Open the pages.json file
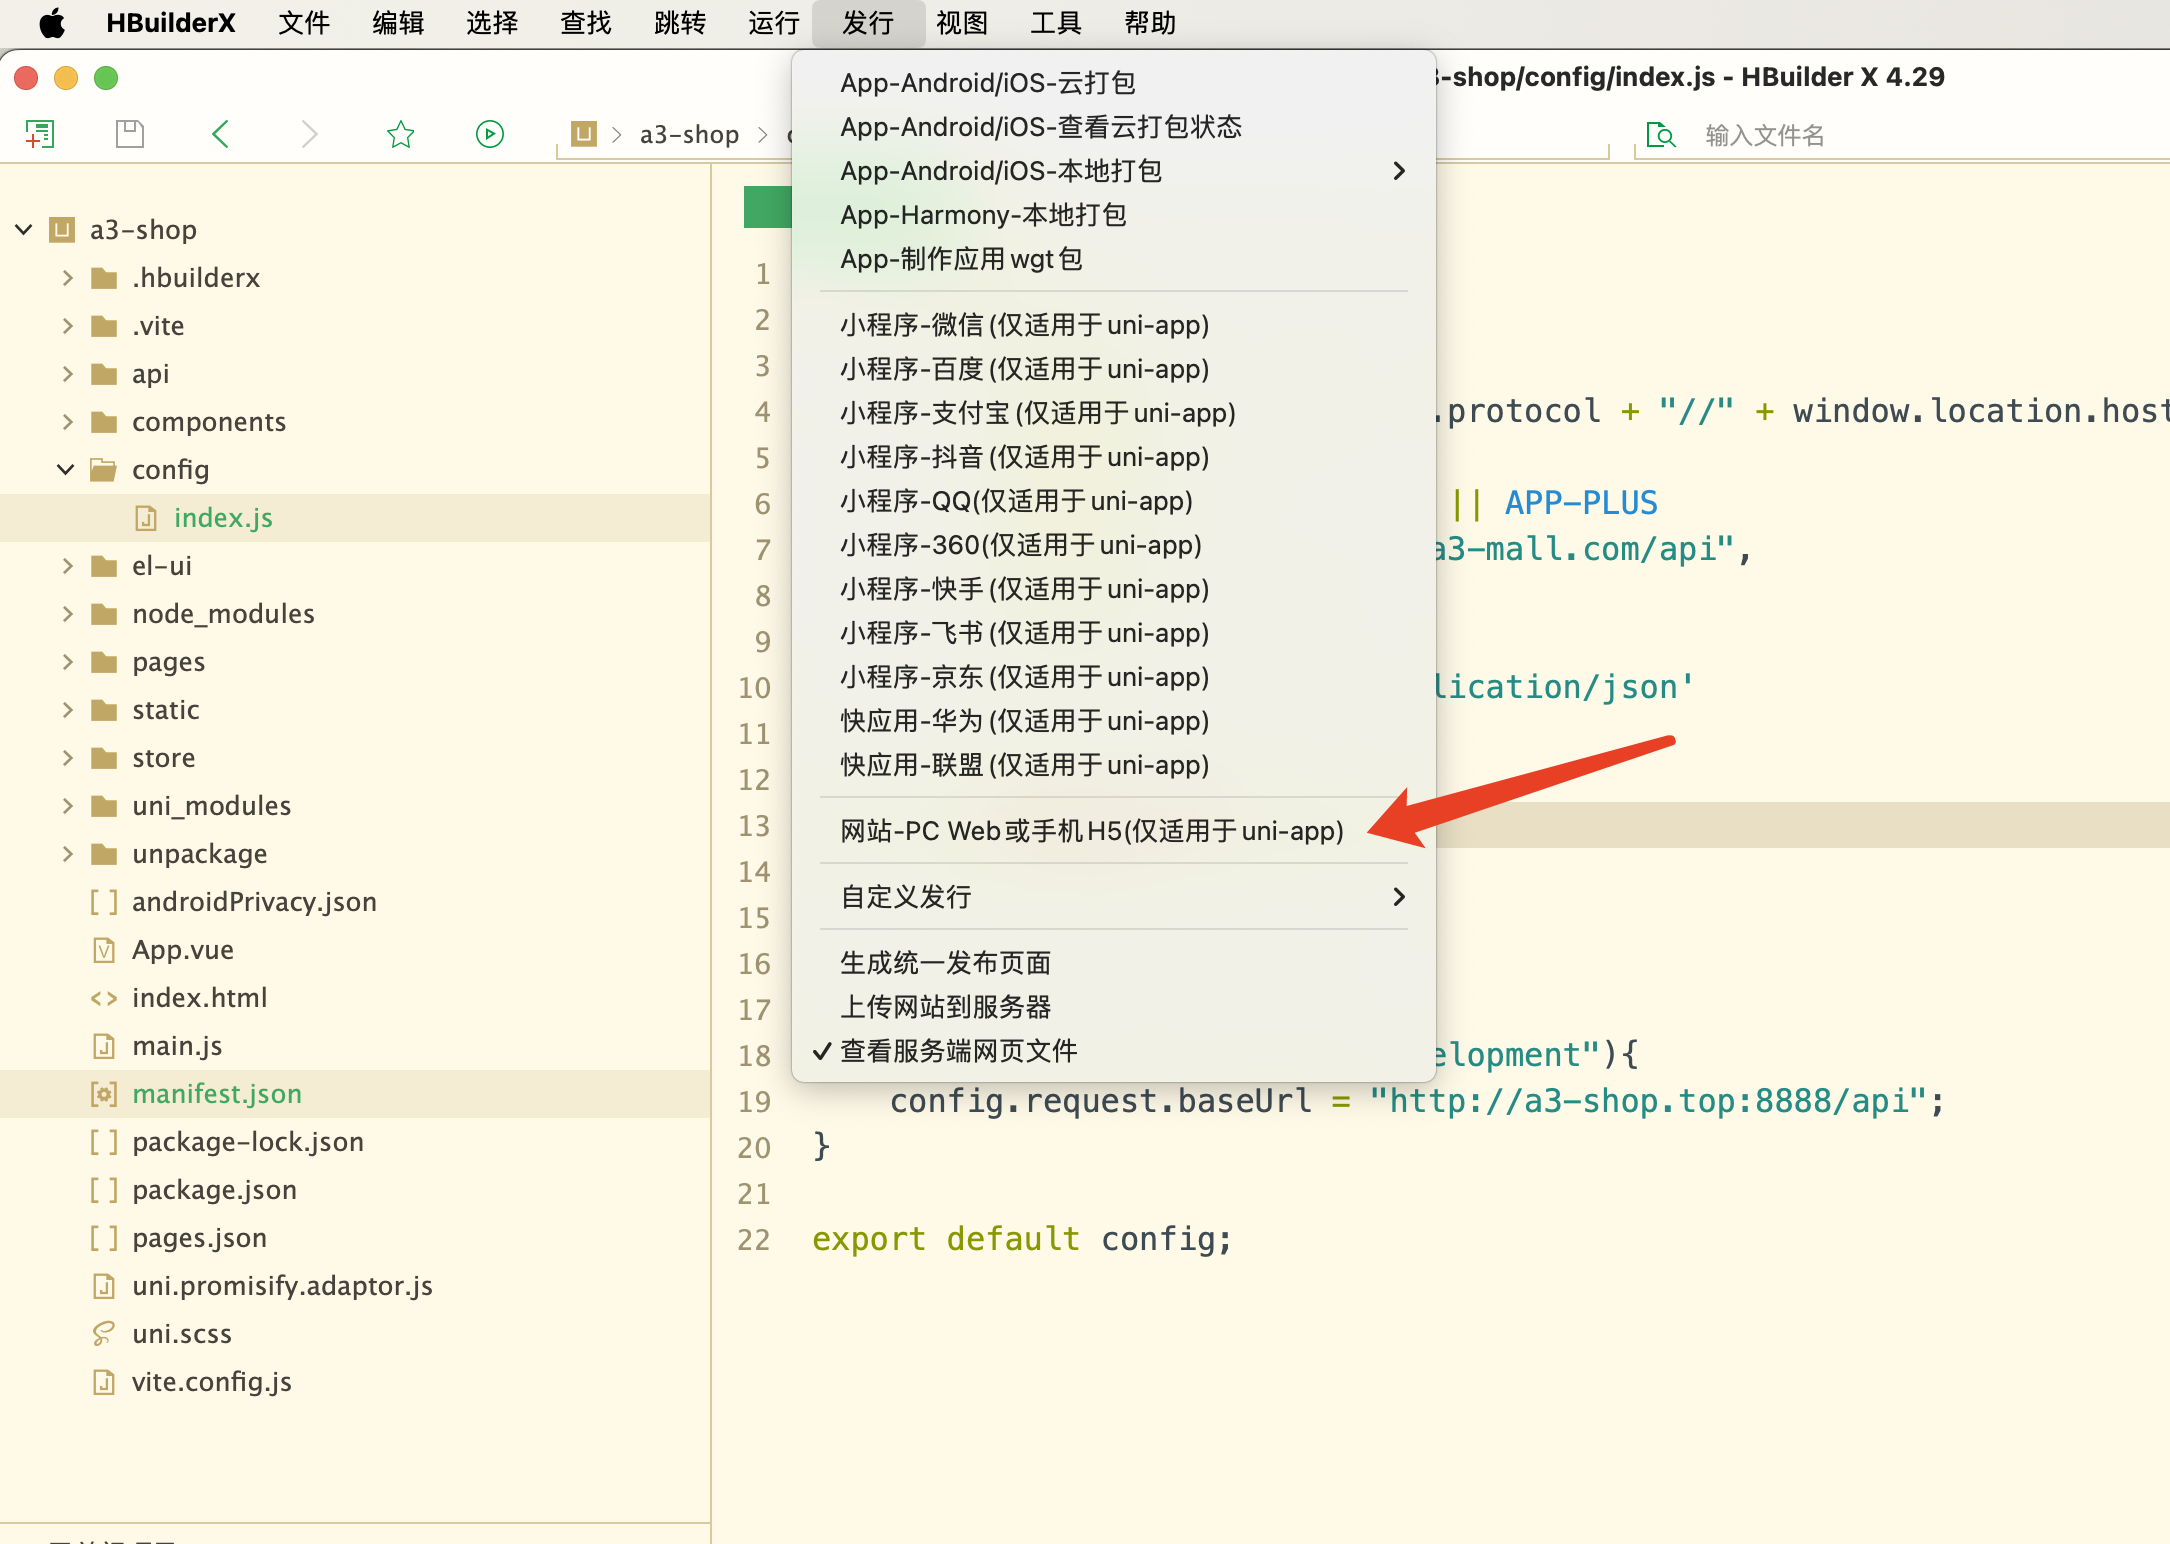 [x=199, y=1238]
